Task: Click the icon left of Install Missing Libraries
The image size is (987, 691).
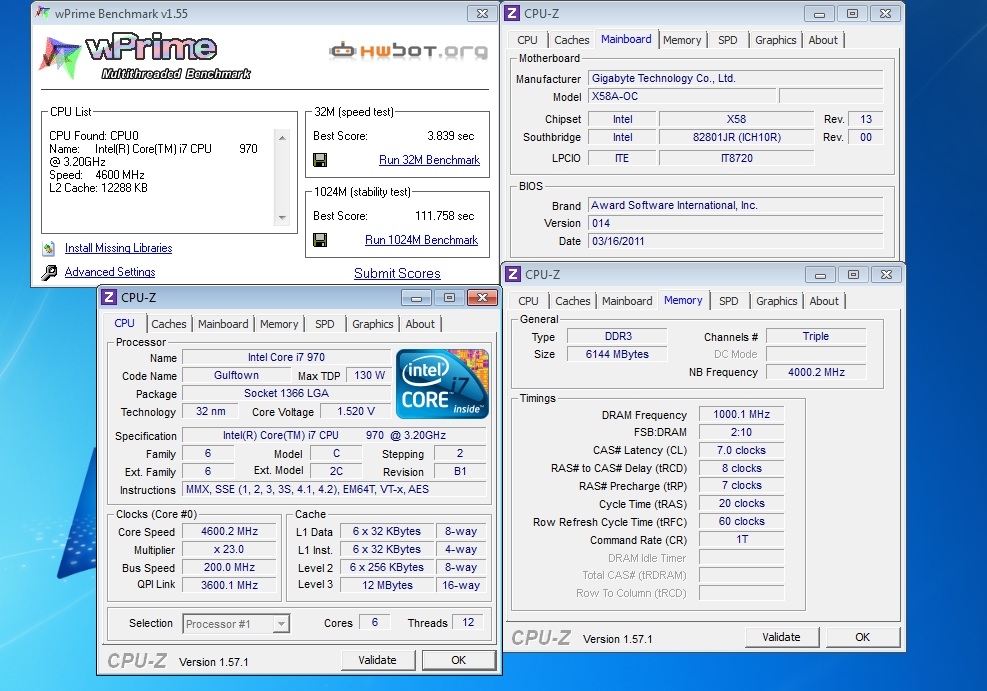Action: 48,249
